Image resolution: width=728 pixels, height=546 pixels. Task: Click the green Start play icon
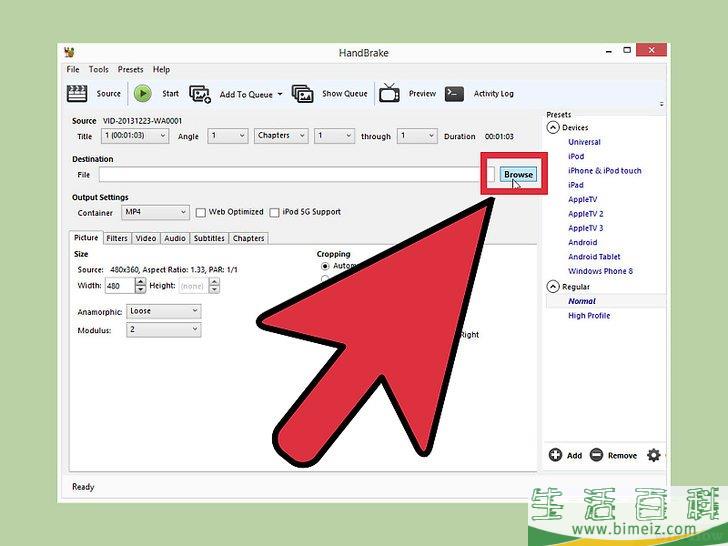[143, 93]
